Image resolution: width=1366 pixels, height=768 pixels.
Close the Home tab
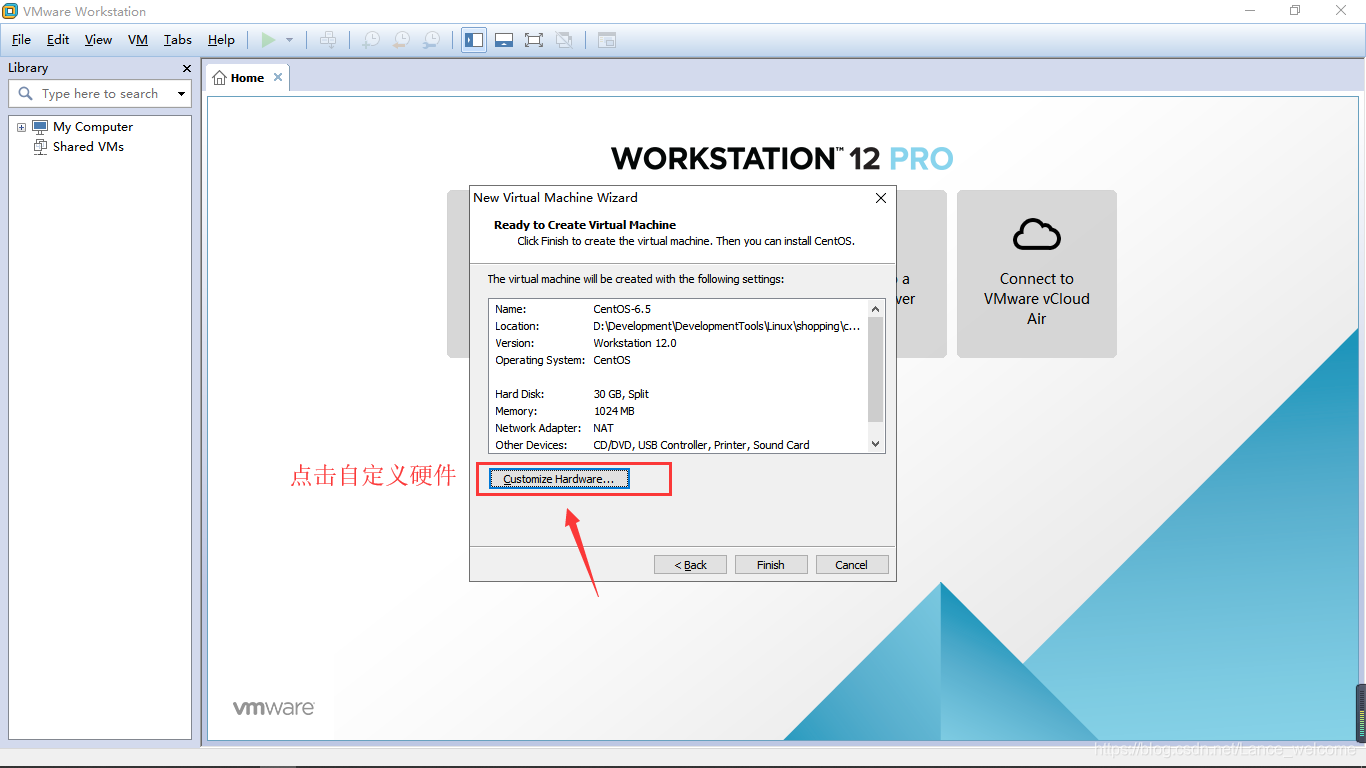click(x=278, y=77)
